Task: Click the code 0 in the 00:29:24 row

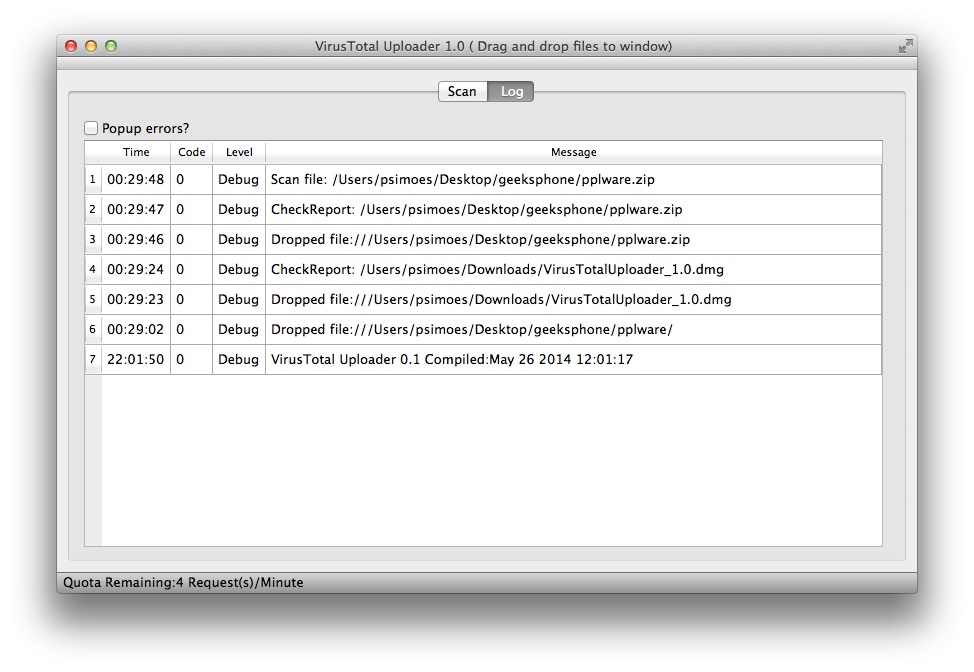Action: tap(191, 269)
